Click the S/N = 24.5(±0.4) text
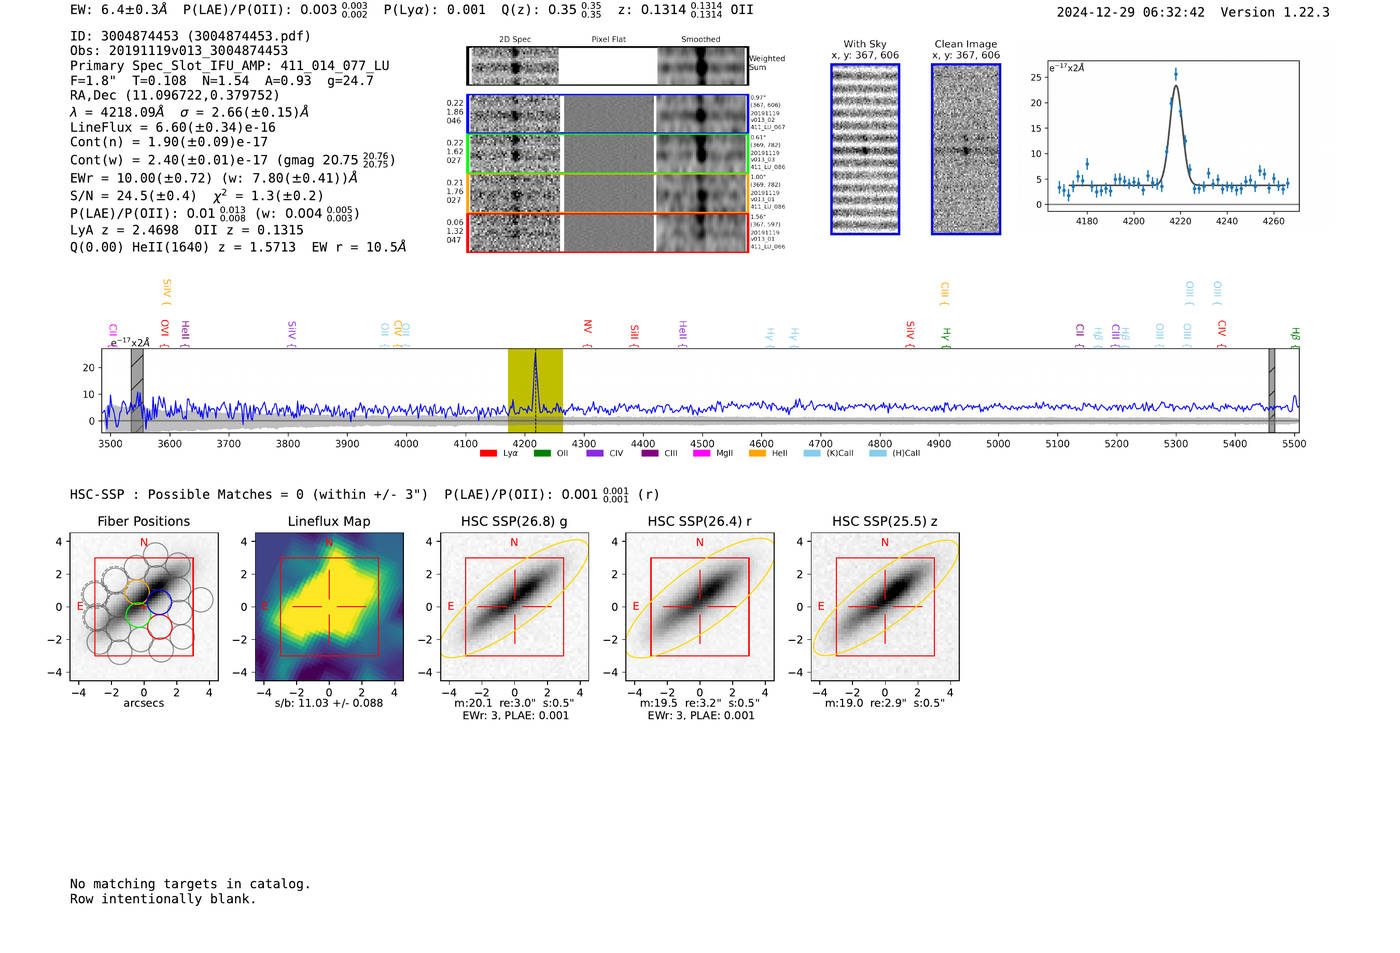The width and height of the screenshot is (1400, 953). coord(133,196)
